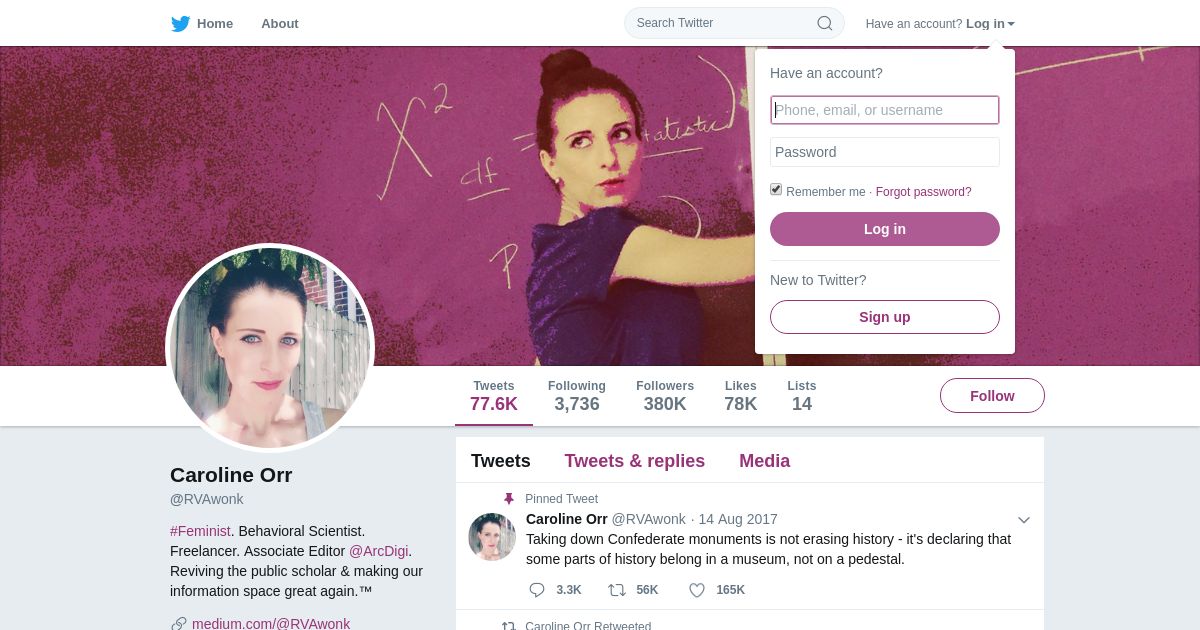Viewport: 1200px width, 630px height.
Task: Focus the Phone, email, or username field
Action: 885,110
